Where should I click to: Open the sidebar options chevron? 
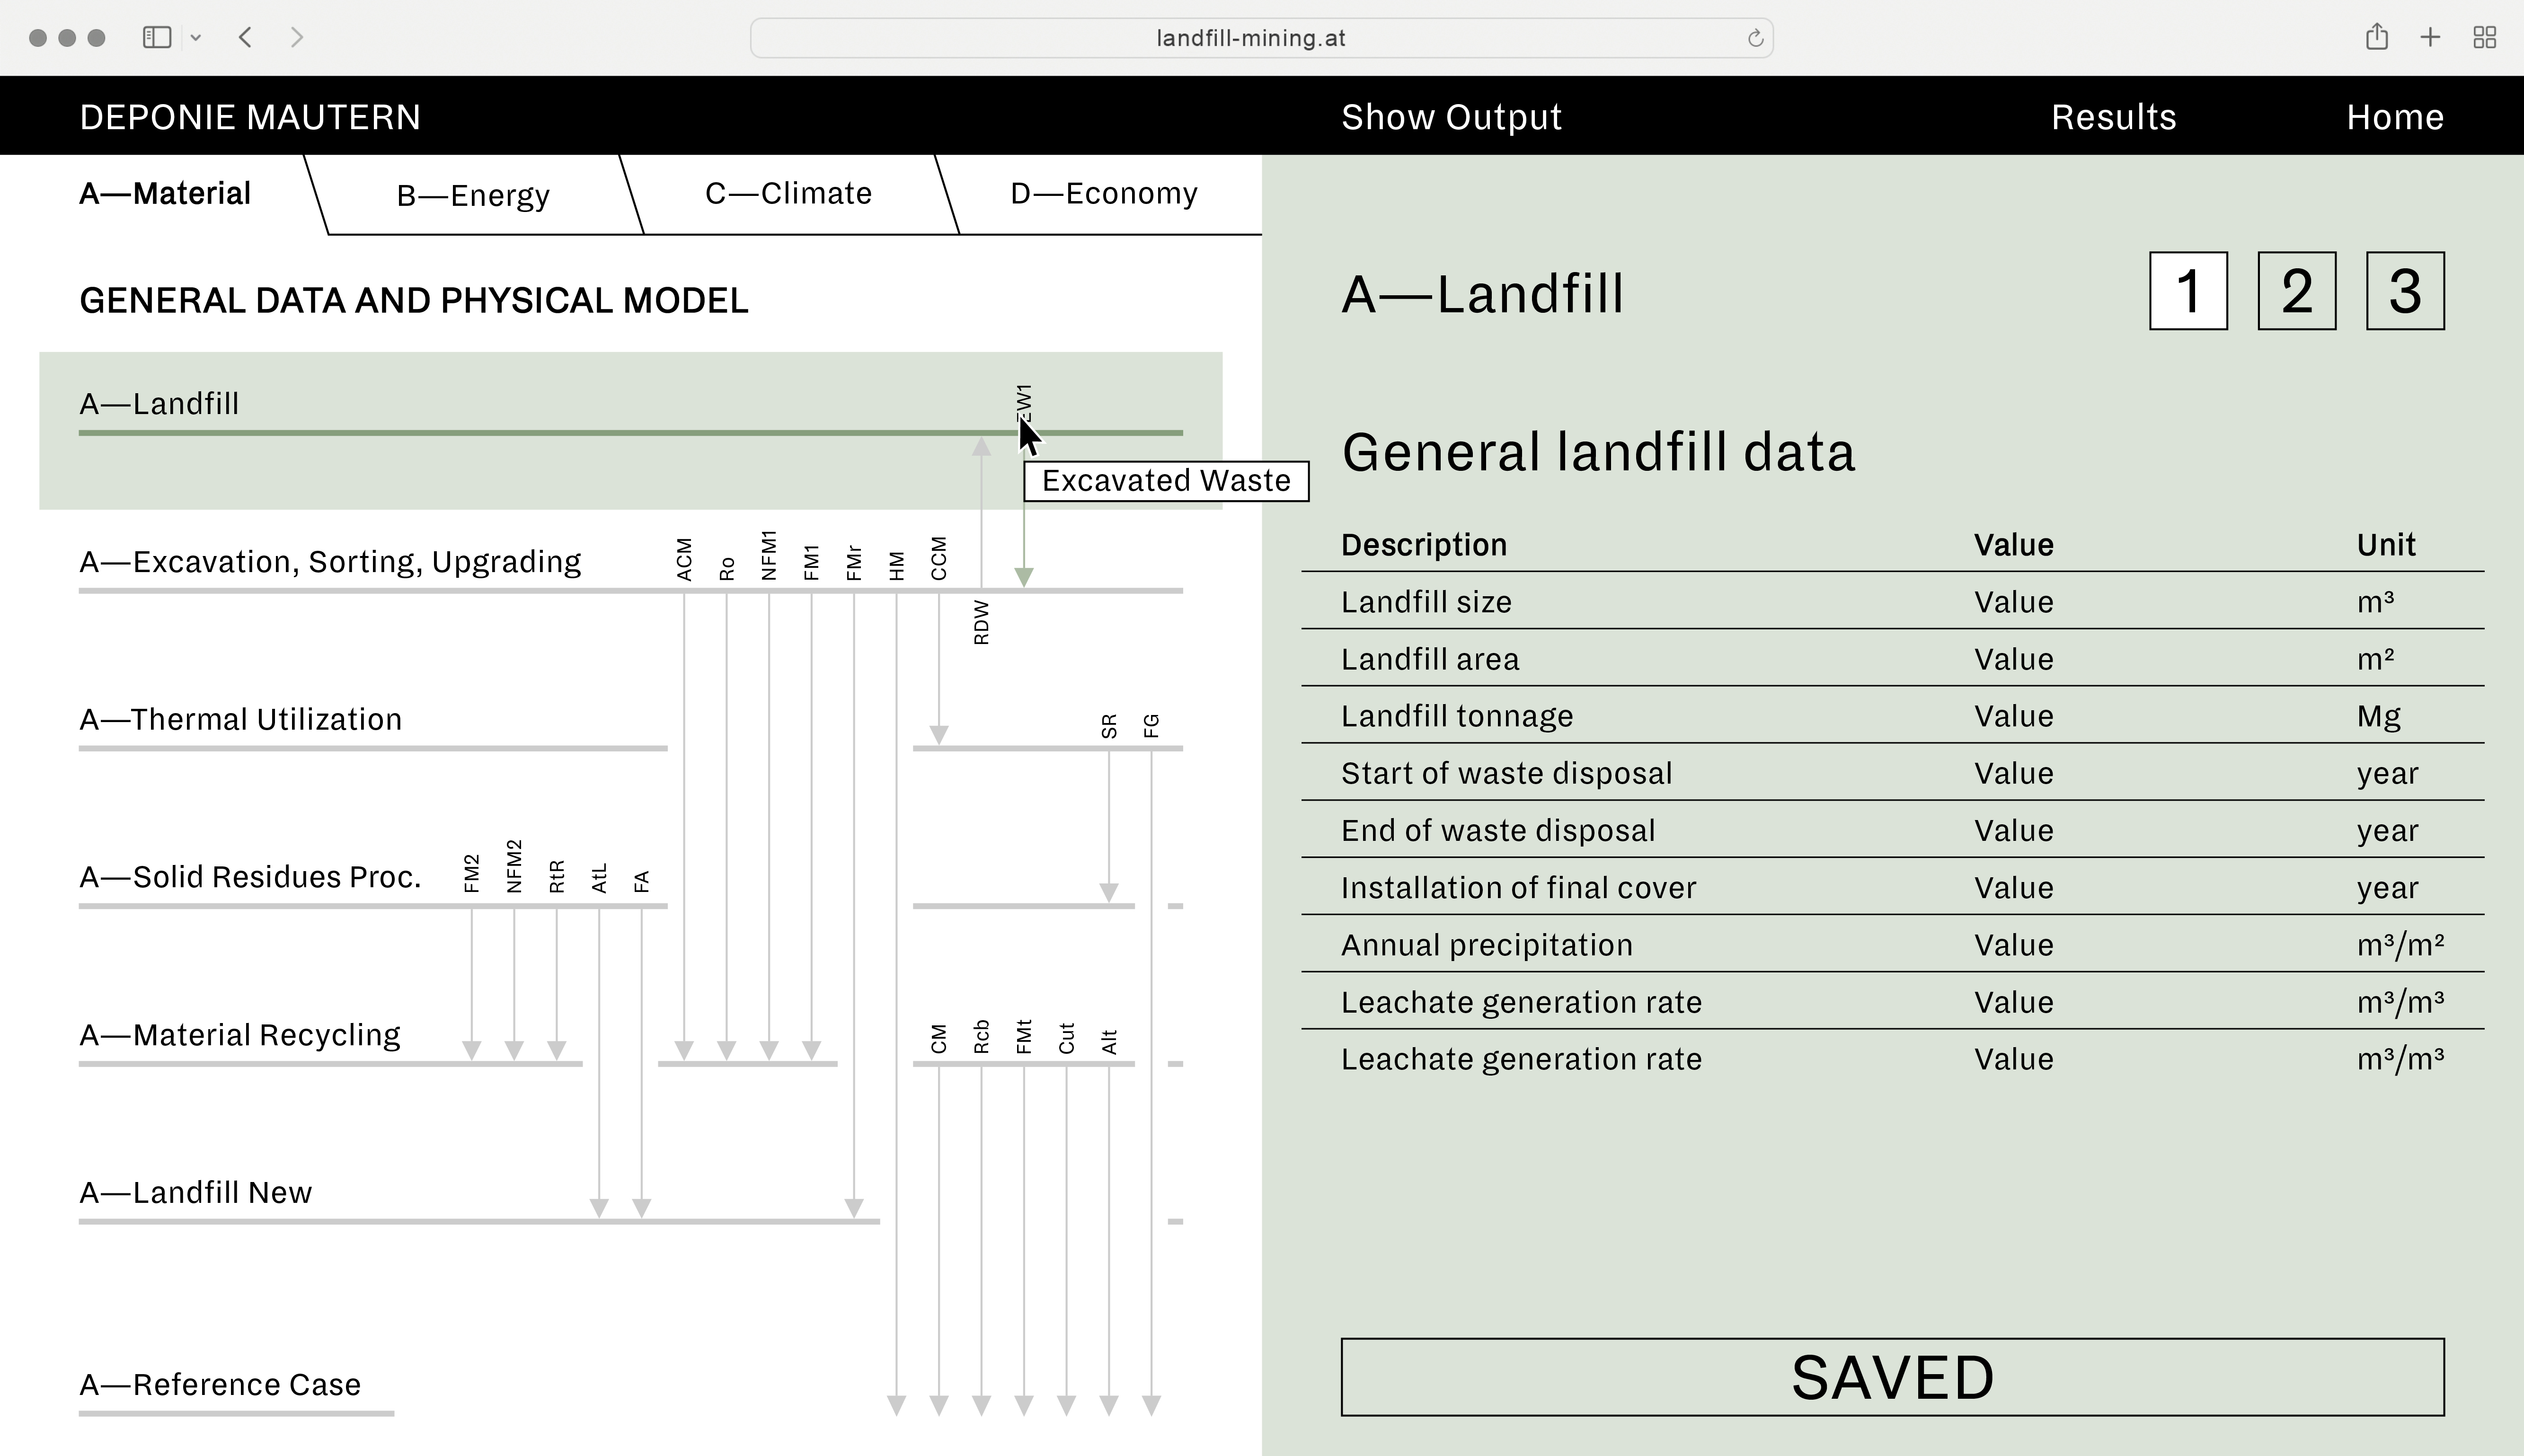coord(196,38)
